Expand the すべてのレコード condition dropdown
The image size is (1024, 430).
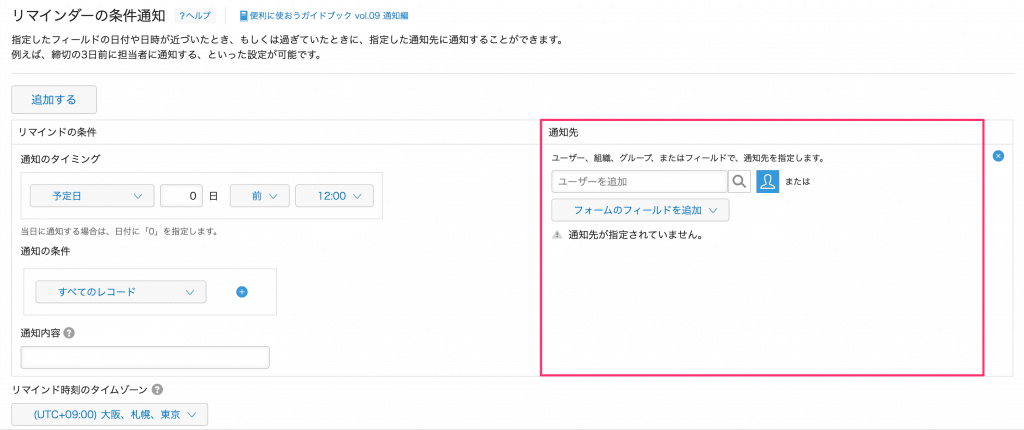pos(120,292)
